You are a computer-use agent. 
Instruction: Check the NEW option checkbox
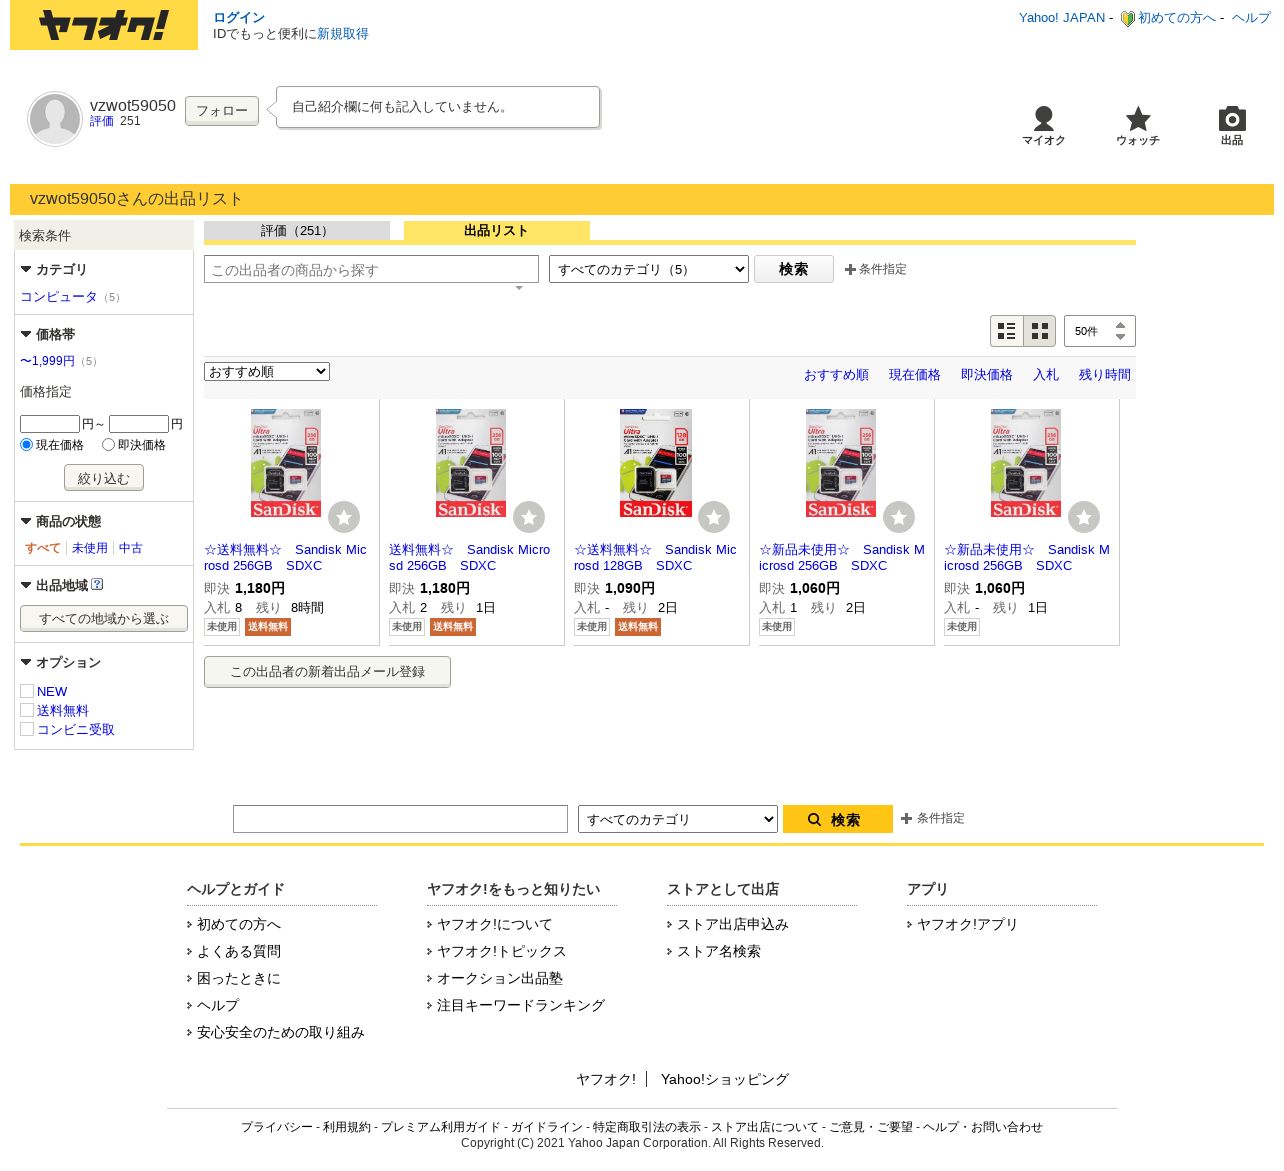pyautogui.click(x=27, y=691)
